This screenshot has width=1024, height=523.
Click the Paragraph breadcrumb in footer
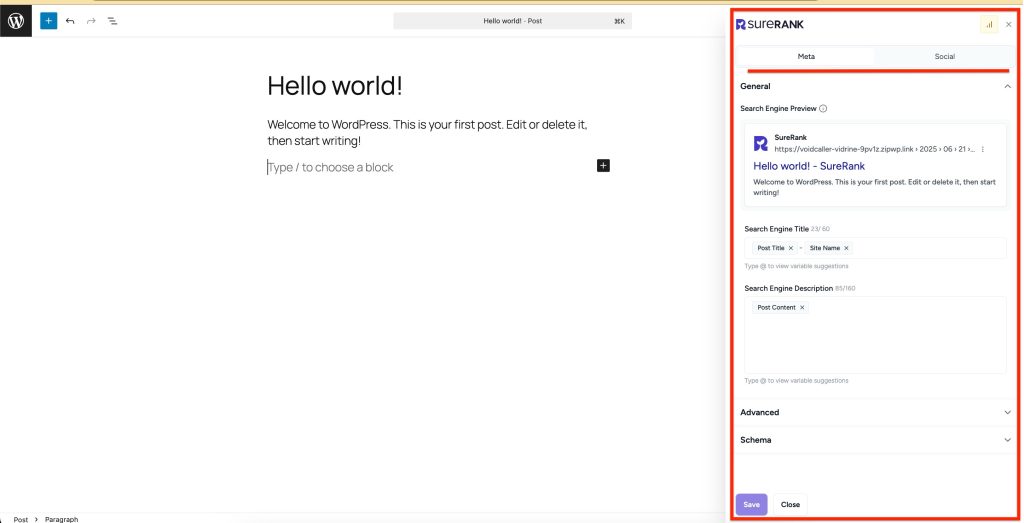point(61,520)
